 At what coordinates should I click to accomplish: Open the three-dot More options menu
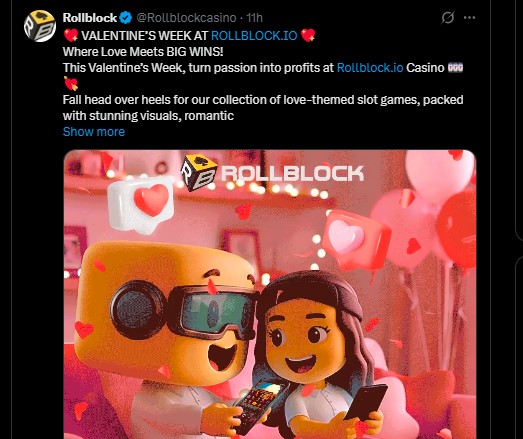click(x=469, y=18)
